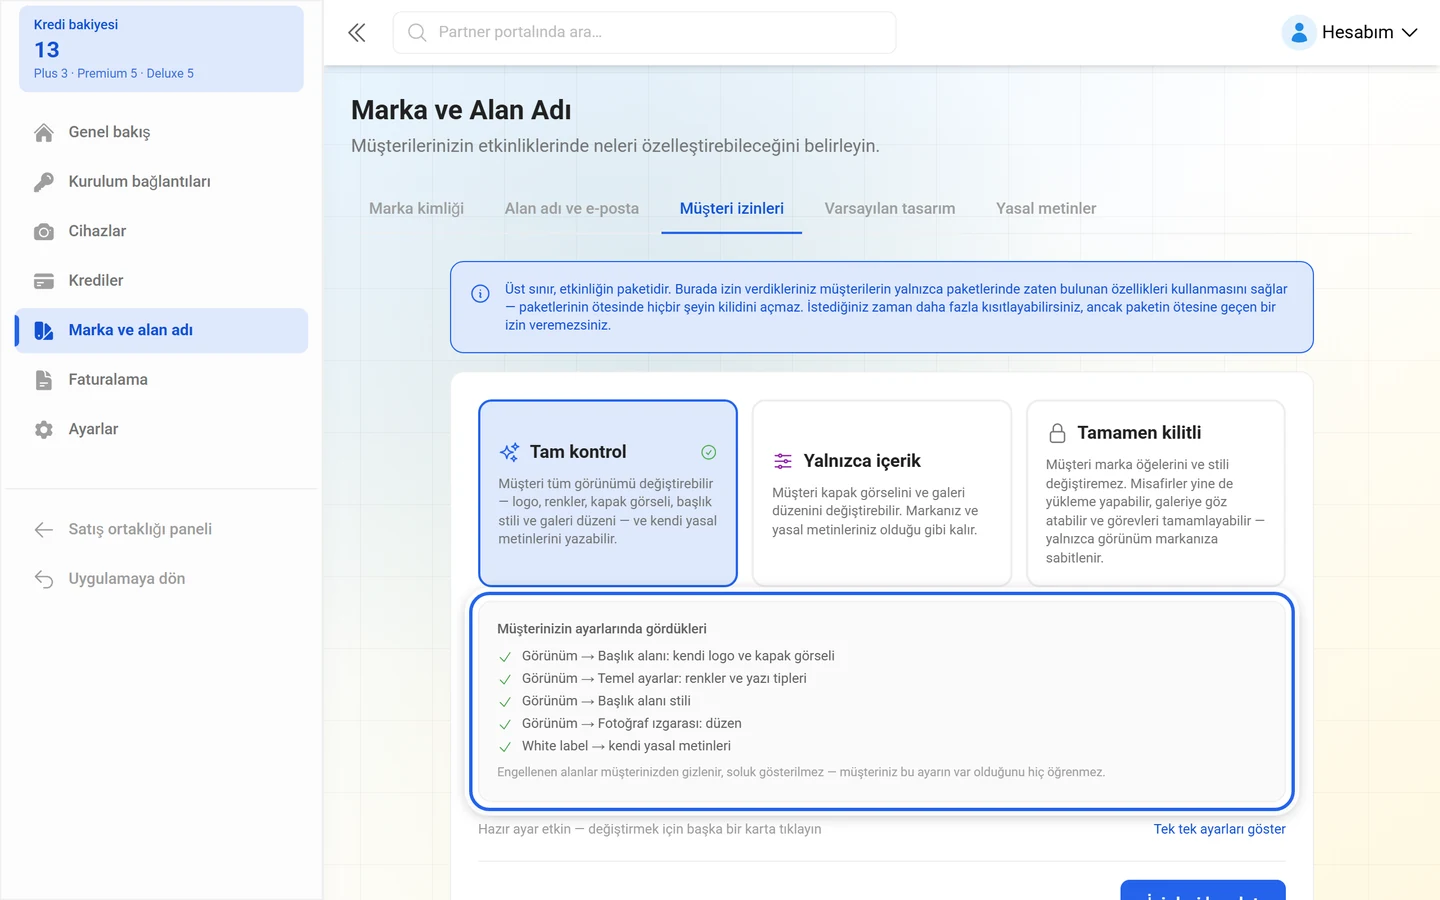Viewport: 1440px width, 900px height.
Task: Open the Müşteri izinleri tab
Action: 732,208
